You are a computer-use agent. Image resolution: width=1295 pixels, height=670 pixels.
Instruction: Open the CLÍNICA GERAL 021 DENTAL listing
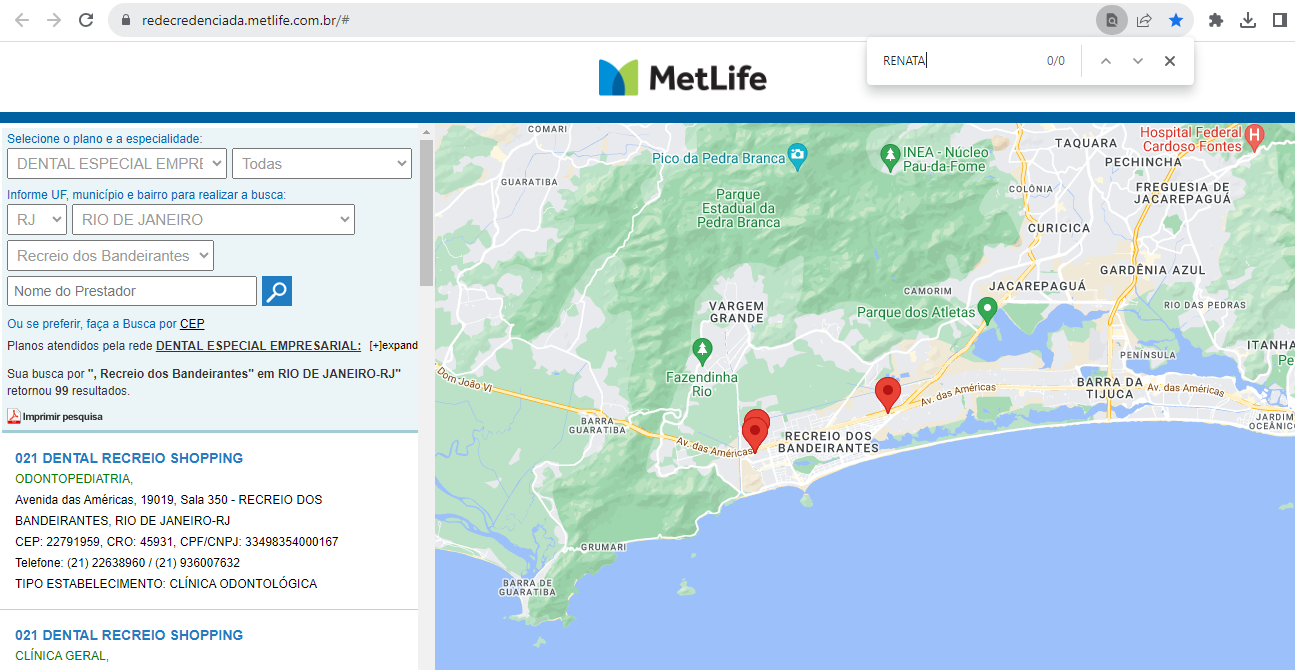(x=129, y=635)
